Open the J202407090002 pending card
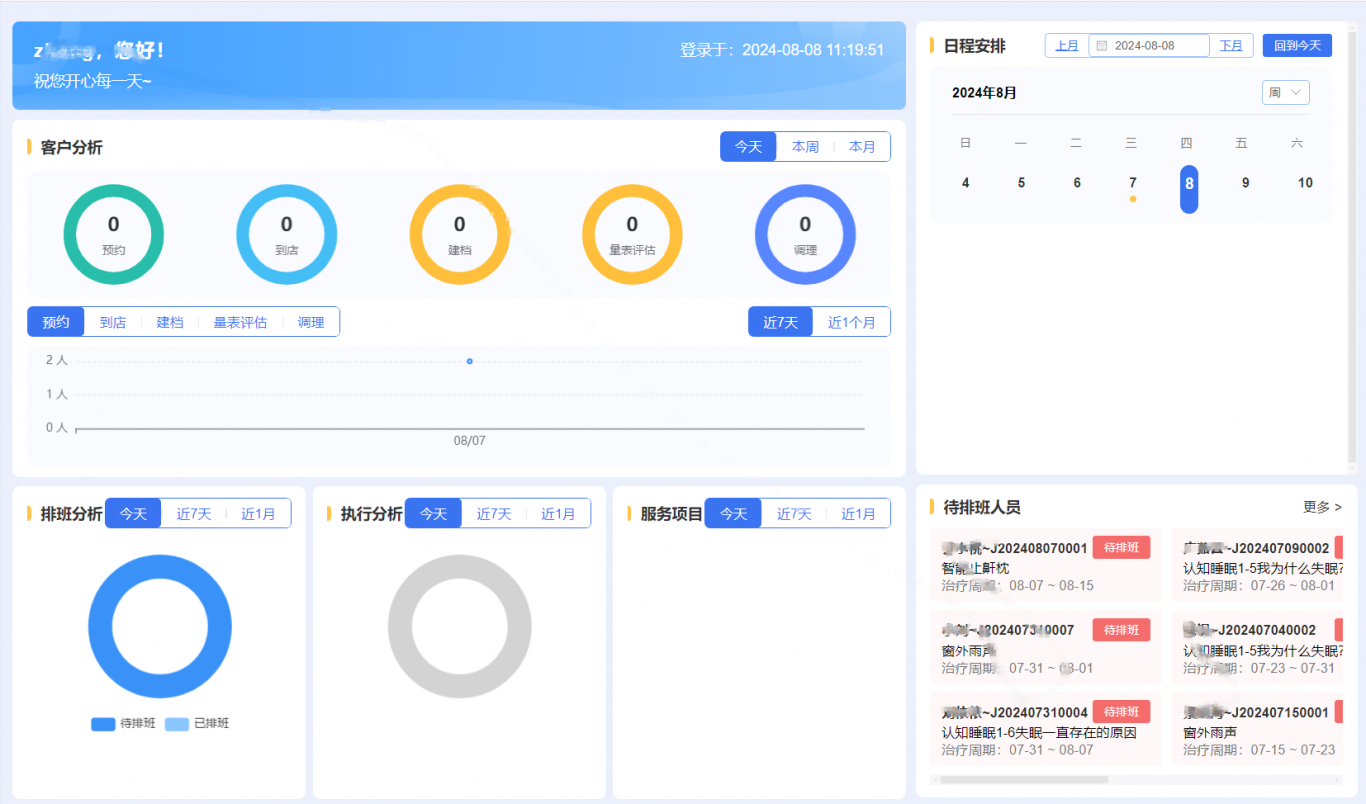Viewport: 1366px width, 804px height. tap(1257, 565)
